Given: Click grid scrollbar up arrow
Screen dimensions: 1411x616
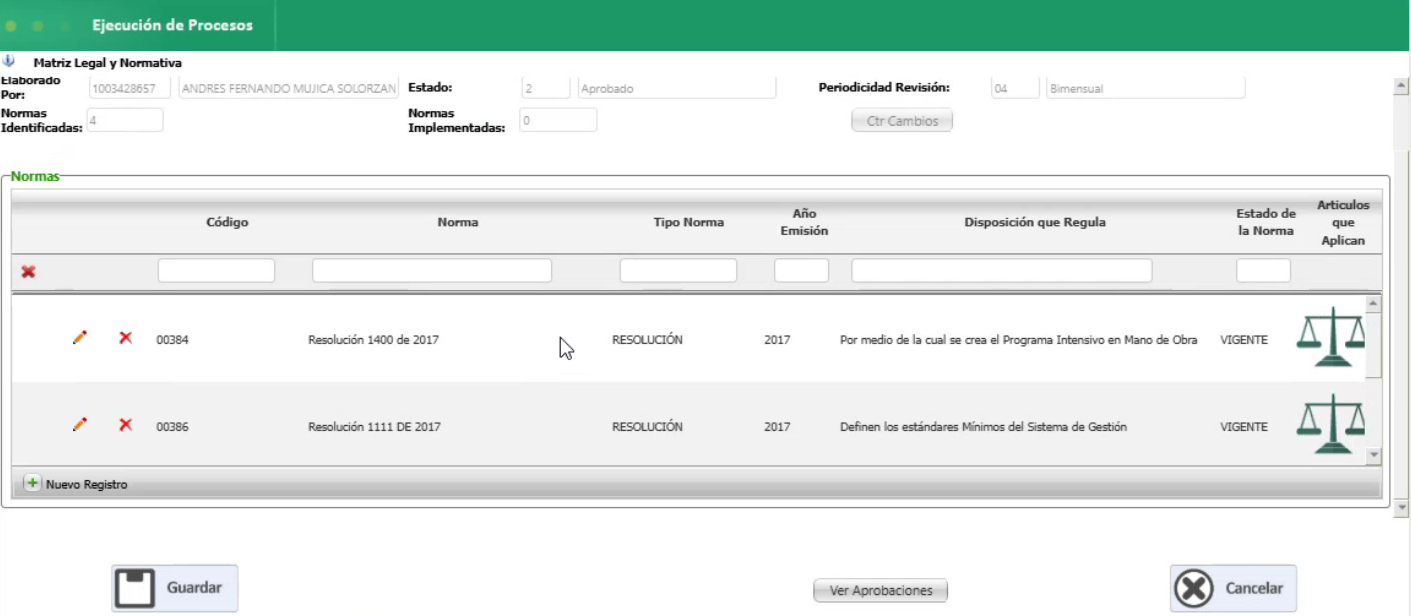Looking at the screenshot, I should 1373,303.
